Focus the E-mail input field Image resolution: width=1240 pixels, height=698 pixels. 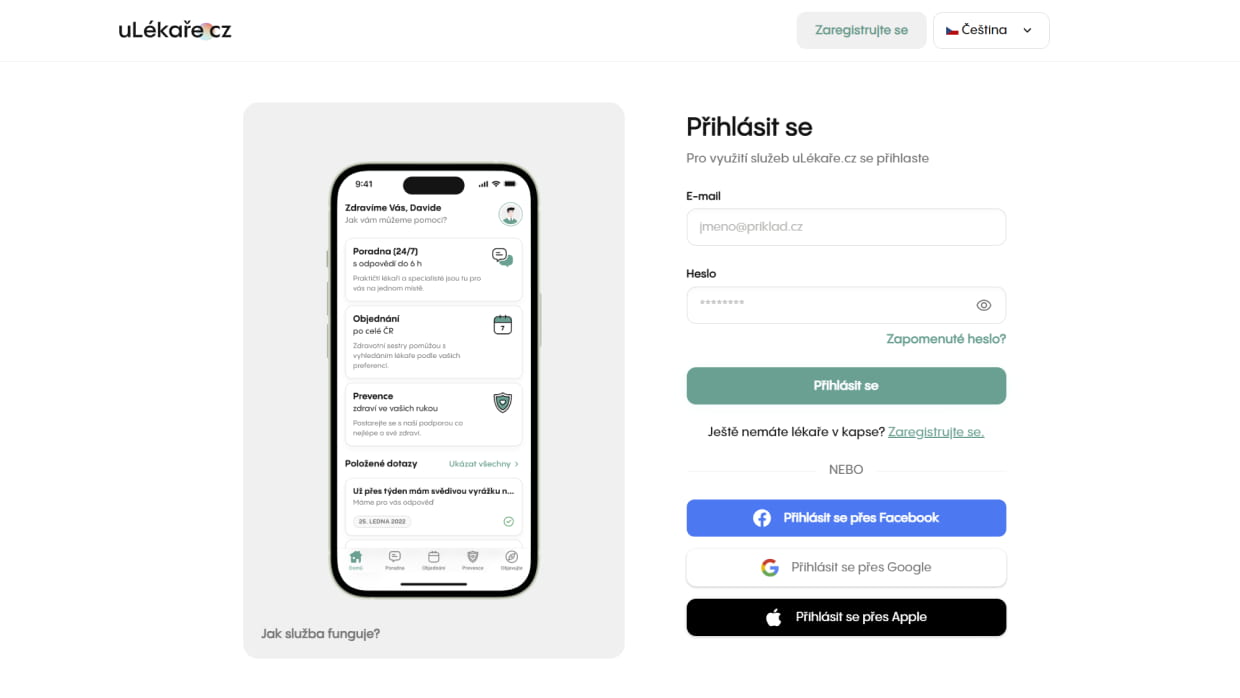tap(846, 227)
